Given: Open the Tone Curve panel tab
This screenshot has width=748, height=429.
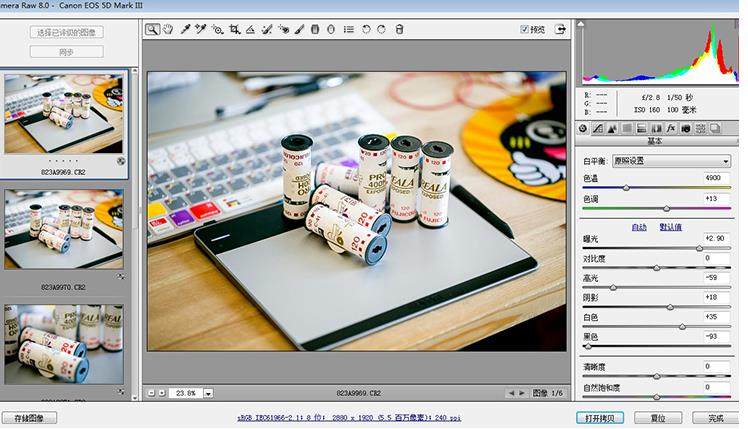Looking at the screenshot, I should coord(598,128).
